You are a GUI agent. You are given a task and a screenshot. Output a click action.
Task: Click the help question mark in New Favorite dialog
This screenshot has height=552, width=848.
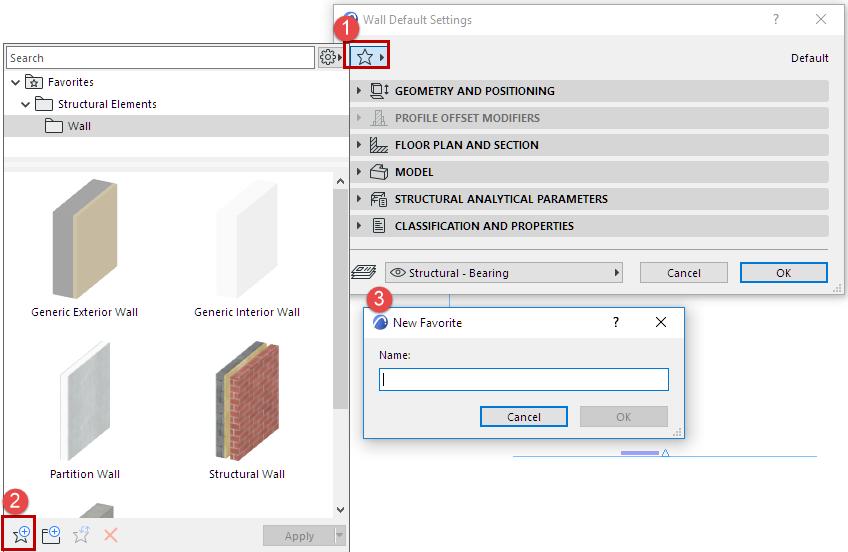click(x=615, y=322)
